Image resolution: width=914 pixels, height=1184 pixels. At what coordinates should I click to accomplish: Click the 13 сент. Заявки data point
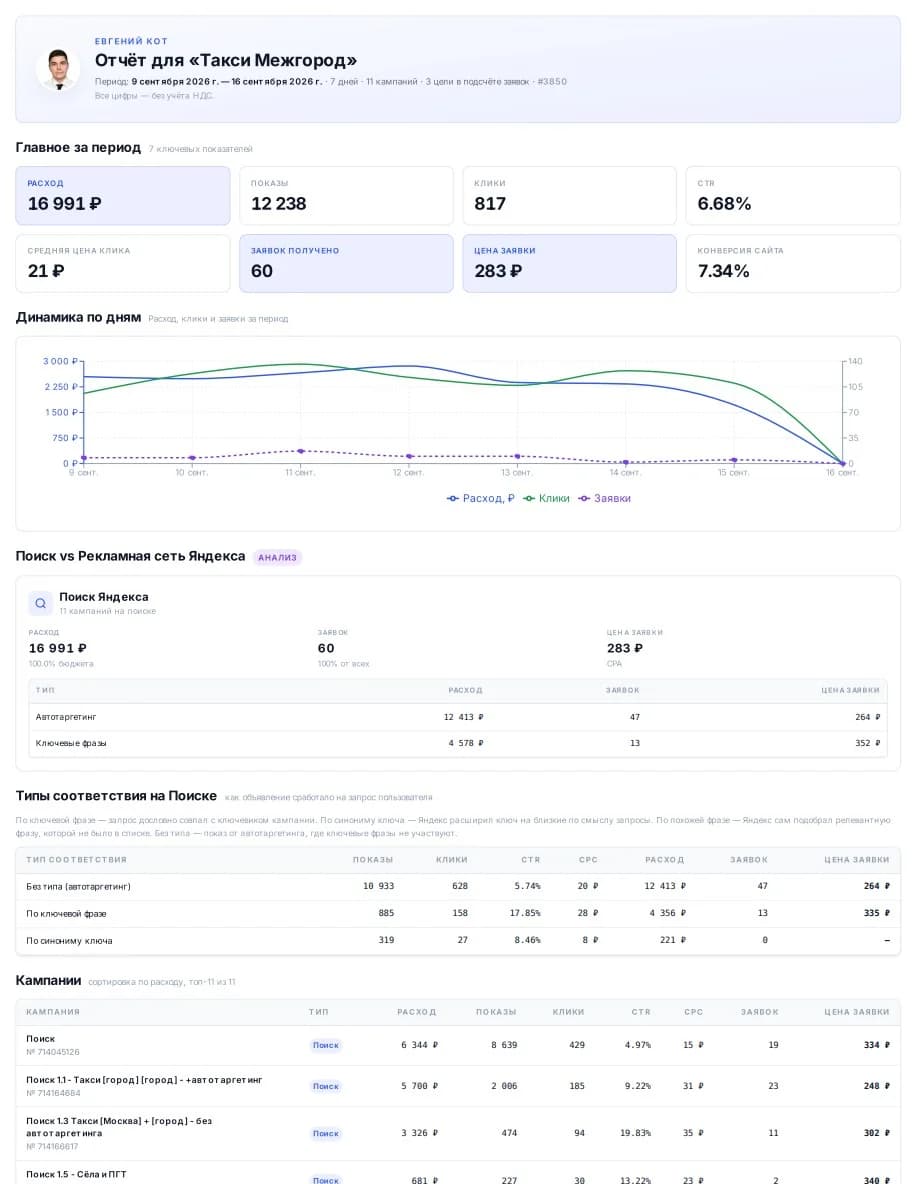[x=517, y=456]
